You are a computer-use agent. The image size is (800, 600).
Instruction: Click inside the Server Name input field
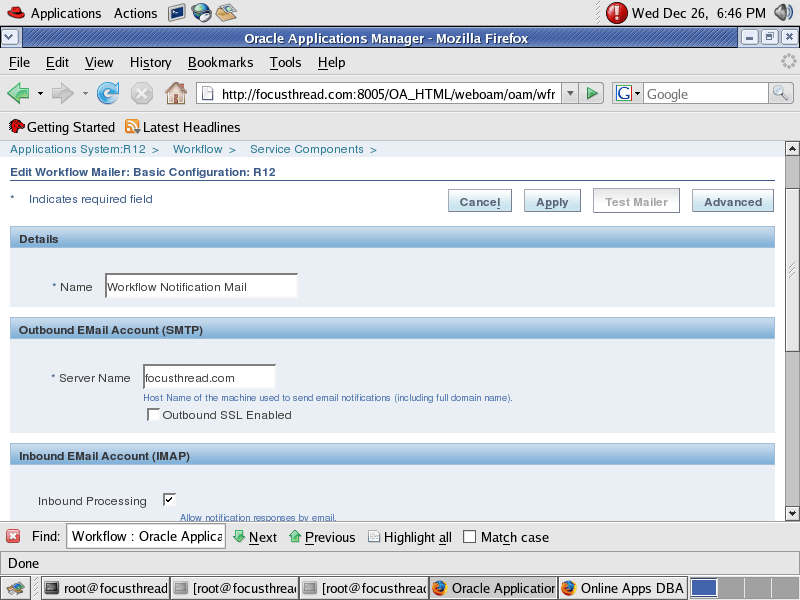click(x=208, y=376)
